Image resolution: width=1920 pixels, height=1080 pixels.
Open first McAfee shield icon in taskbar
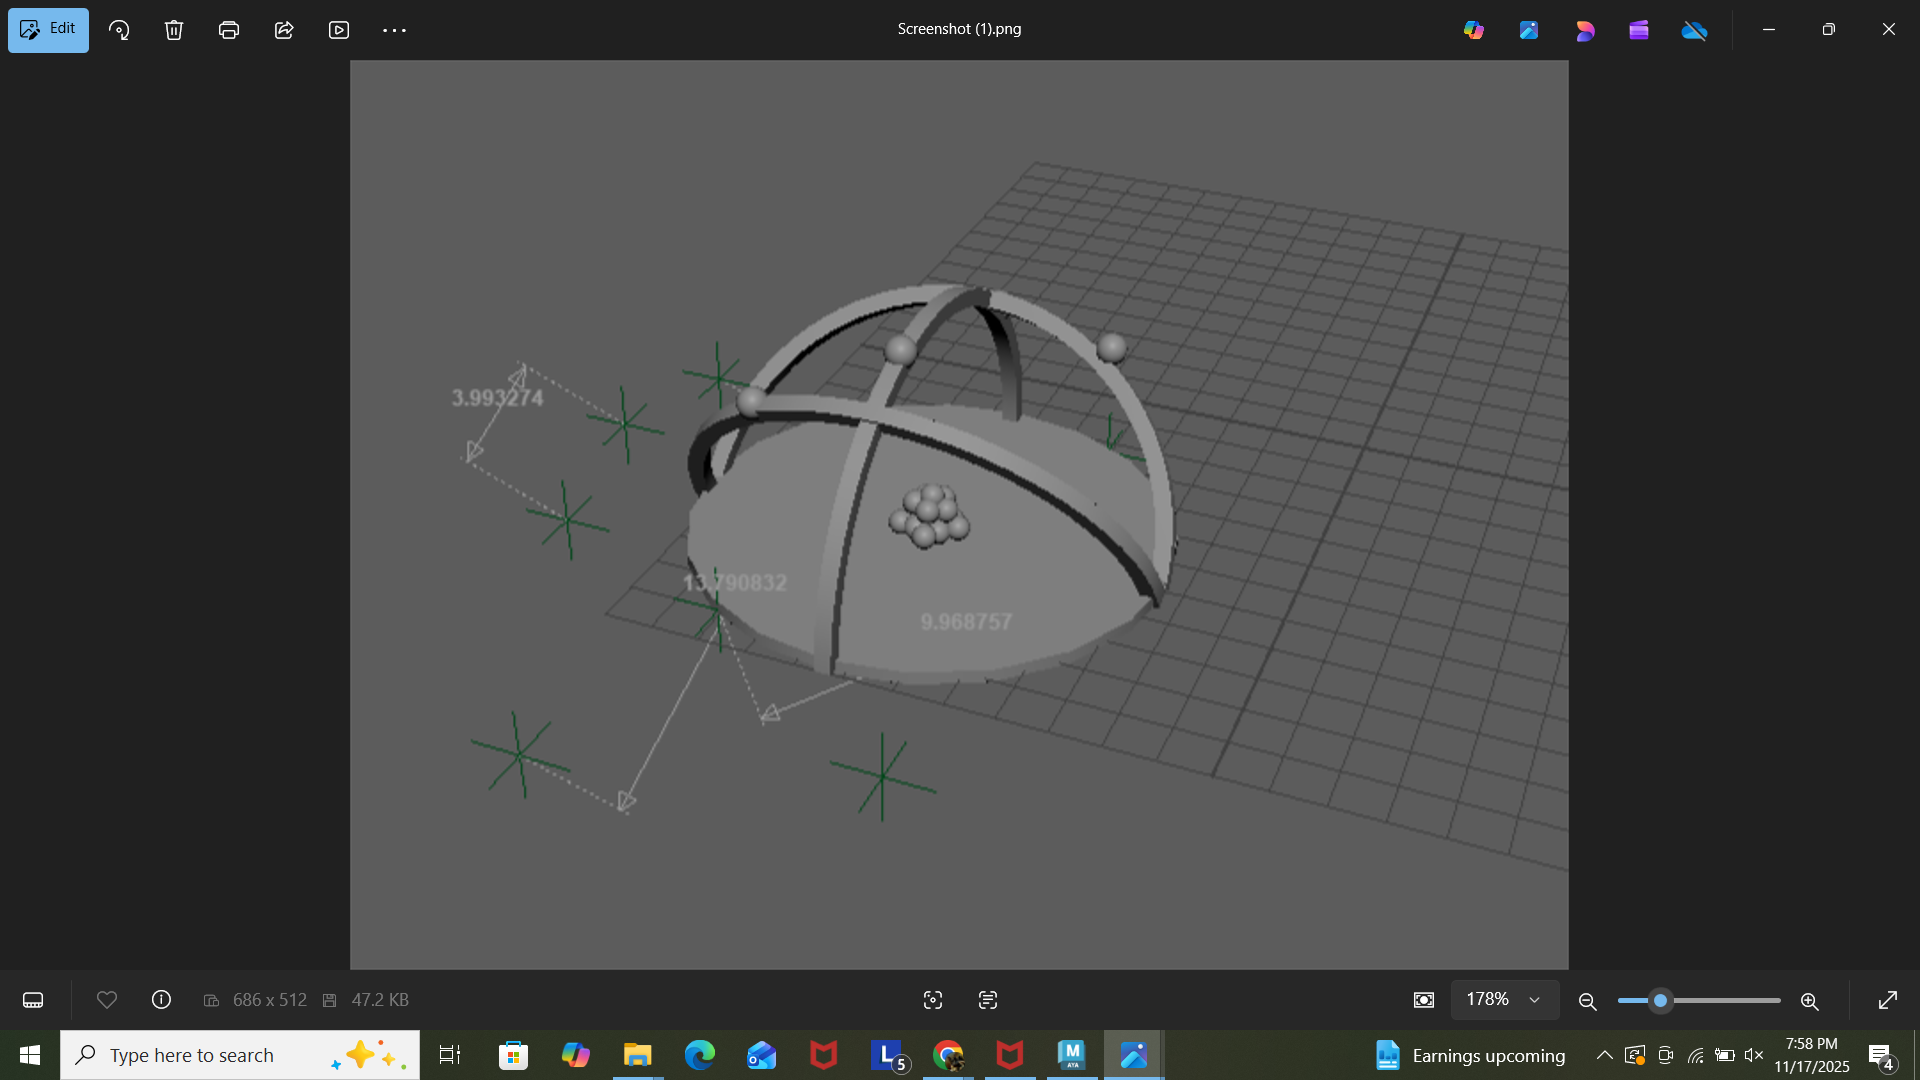pos(824,1055)
